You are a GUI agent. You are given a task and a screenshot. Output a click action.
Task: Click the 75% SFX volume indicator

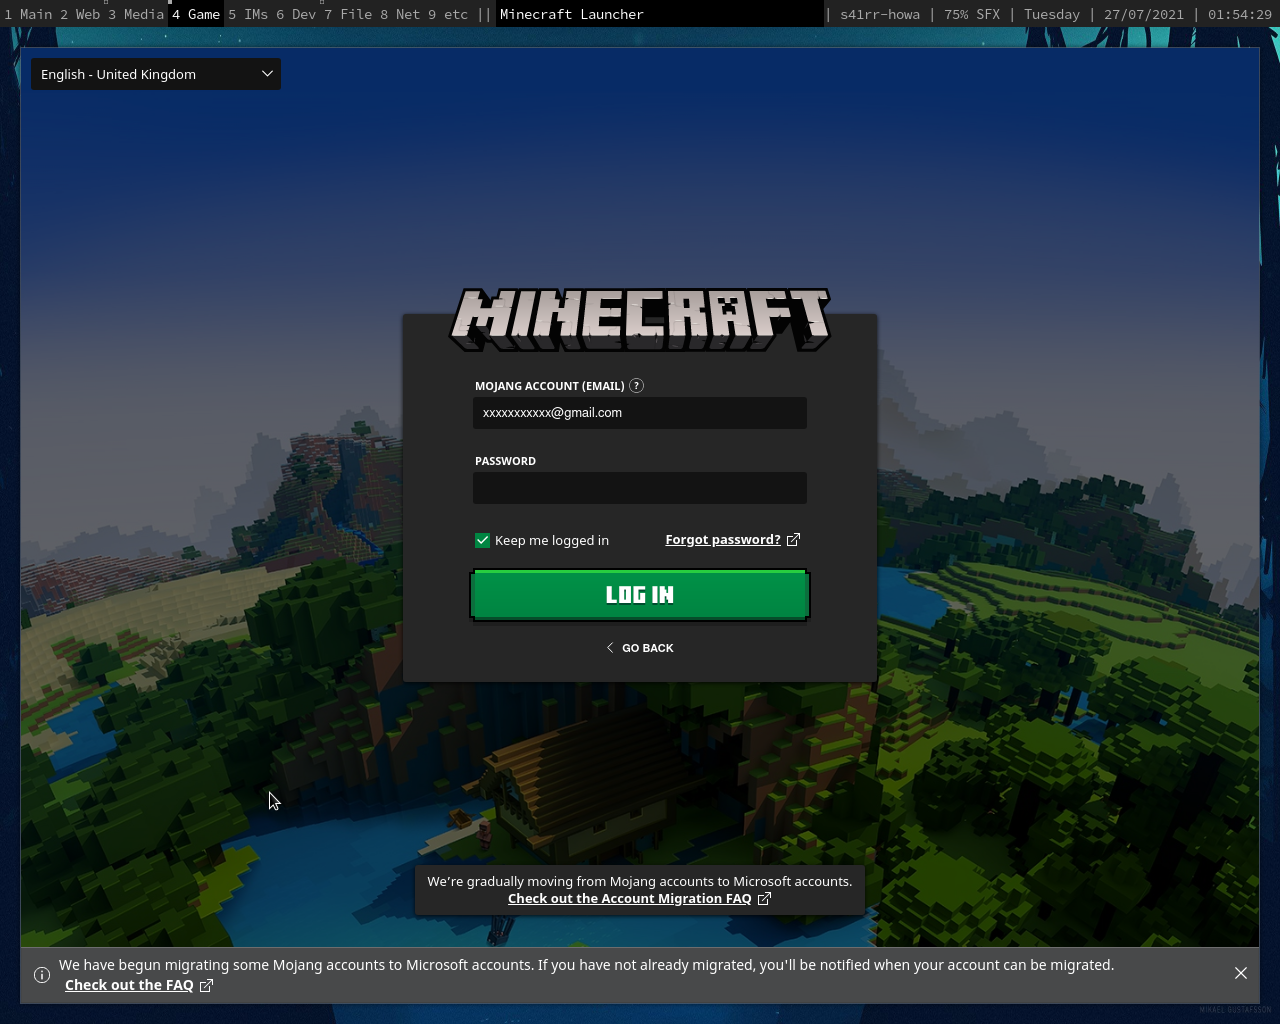click(x=972, y=14)
